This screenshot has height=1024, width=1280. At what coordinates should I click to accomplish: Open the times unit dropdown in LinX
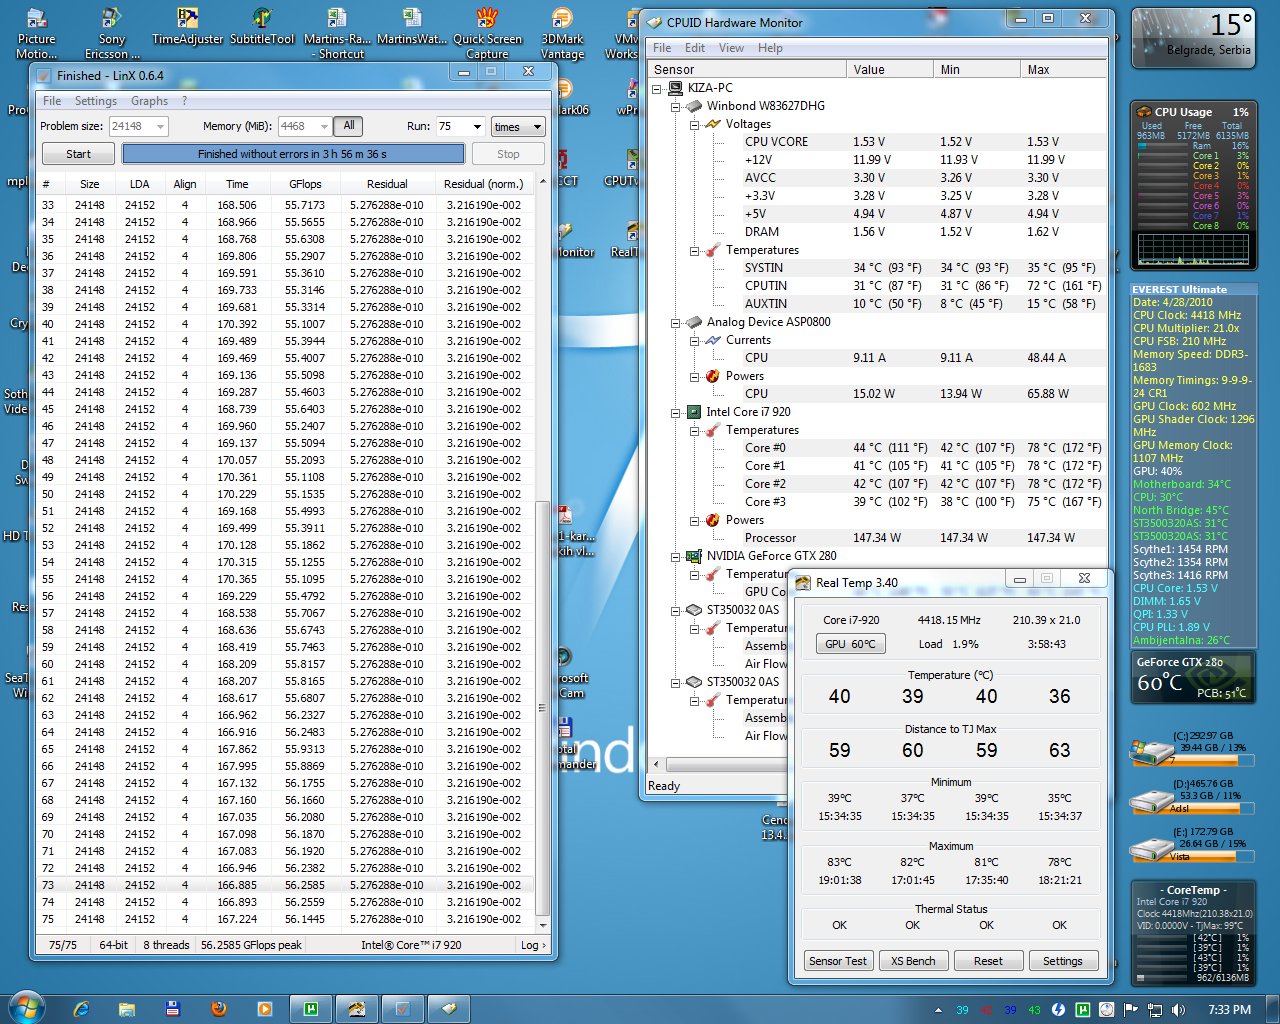517,127
